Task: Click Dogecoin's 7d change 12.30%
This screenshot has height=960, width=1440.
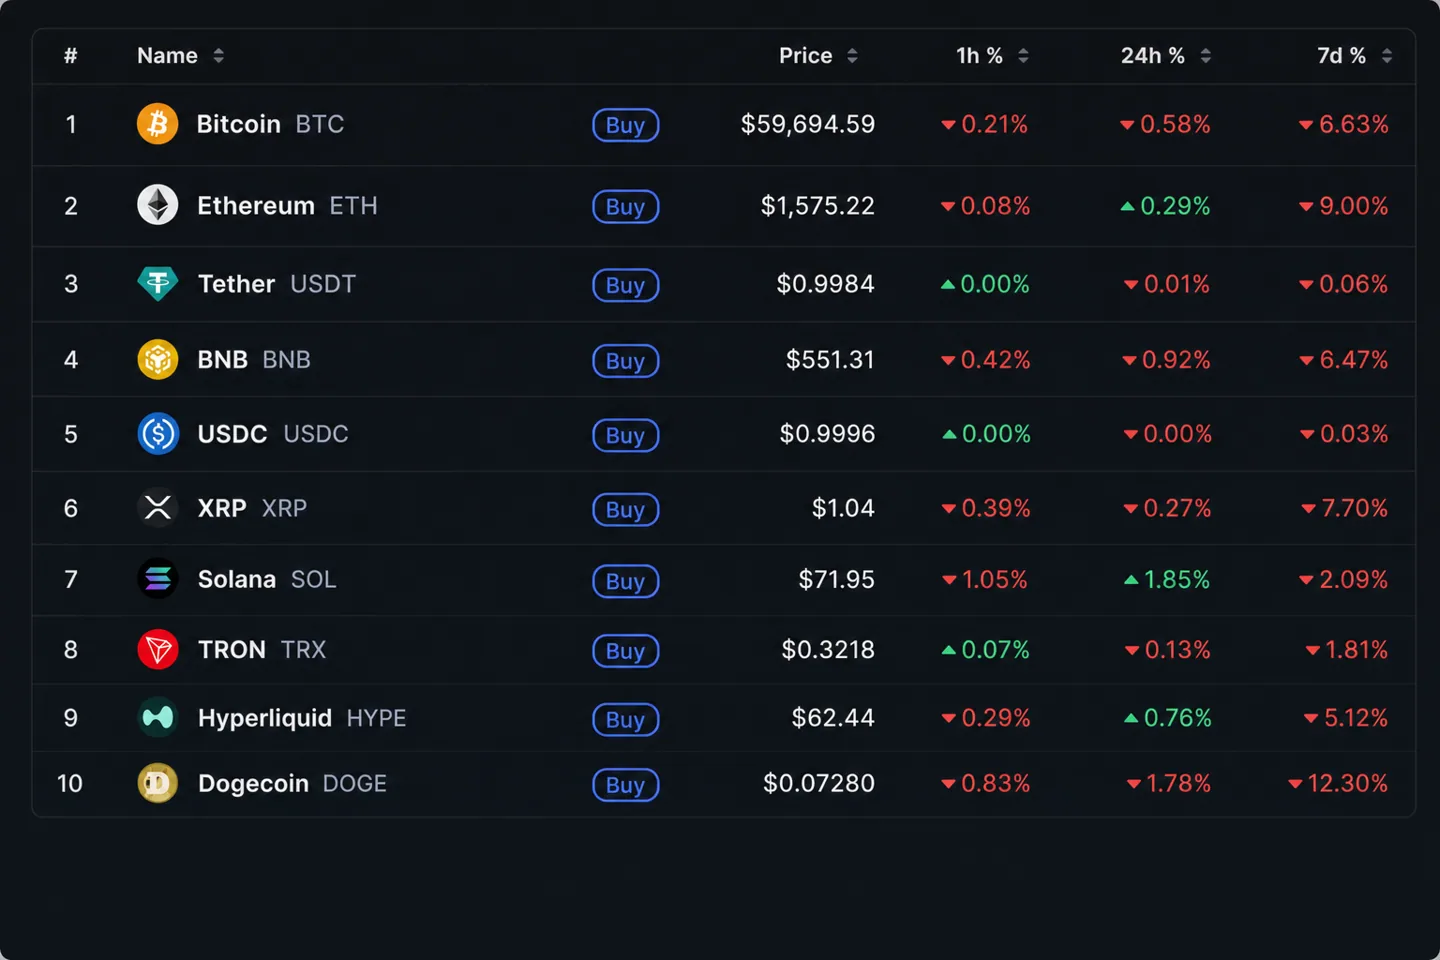Action: click(1338, 783)
